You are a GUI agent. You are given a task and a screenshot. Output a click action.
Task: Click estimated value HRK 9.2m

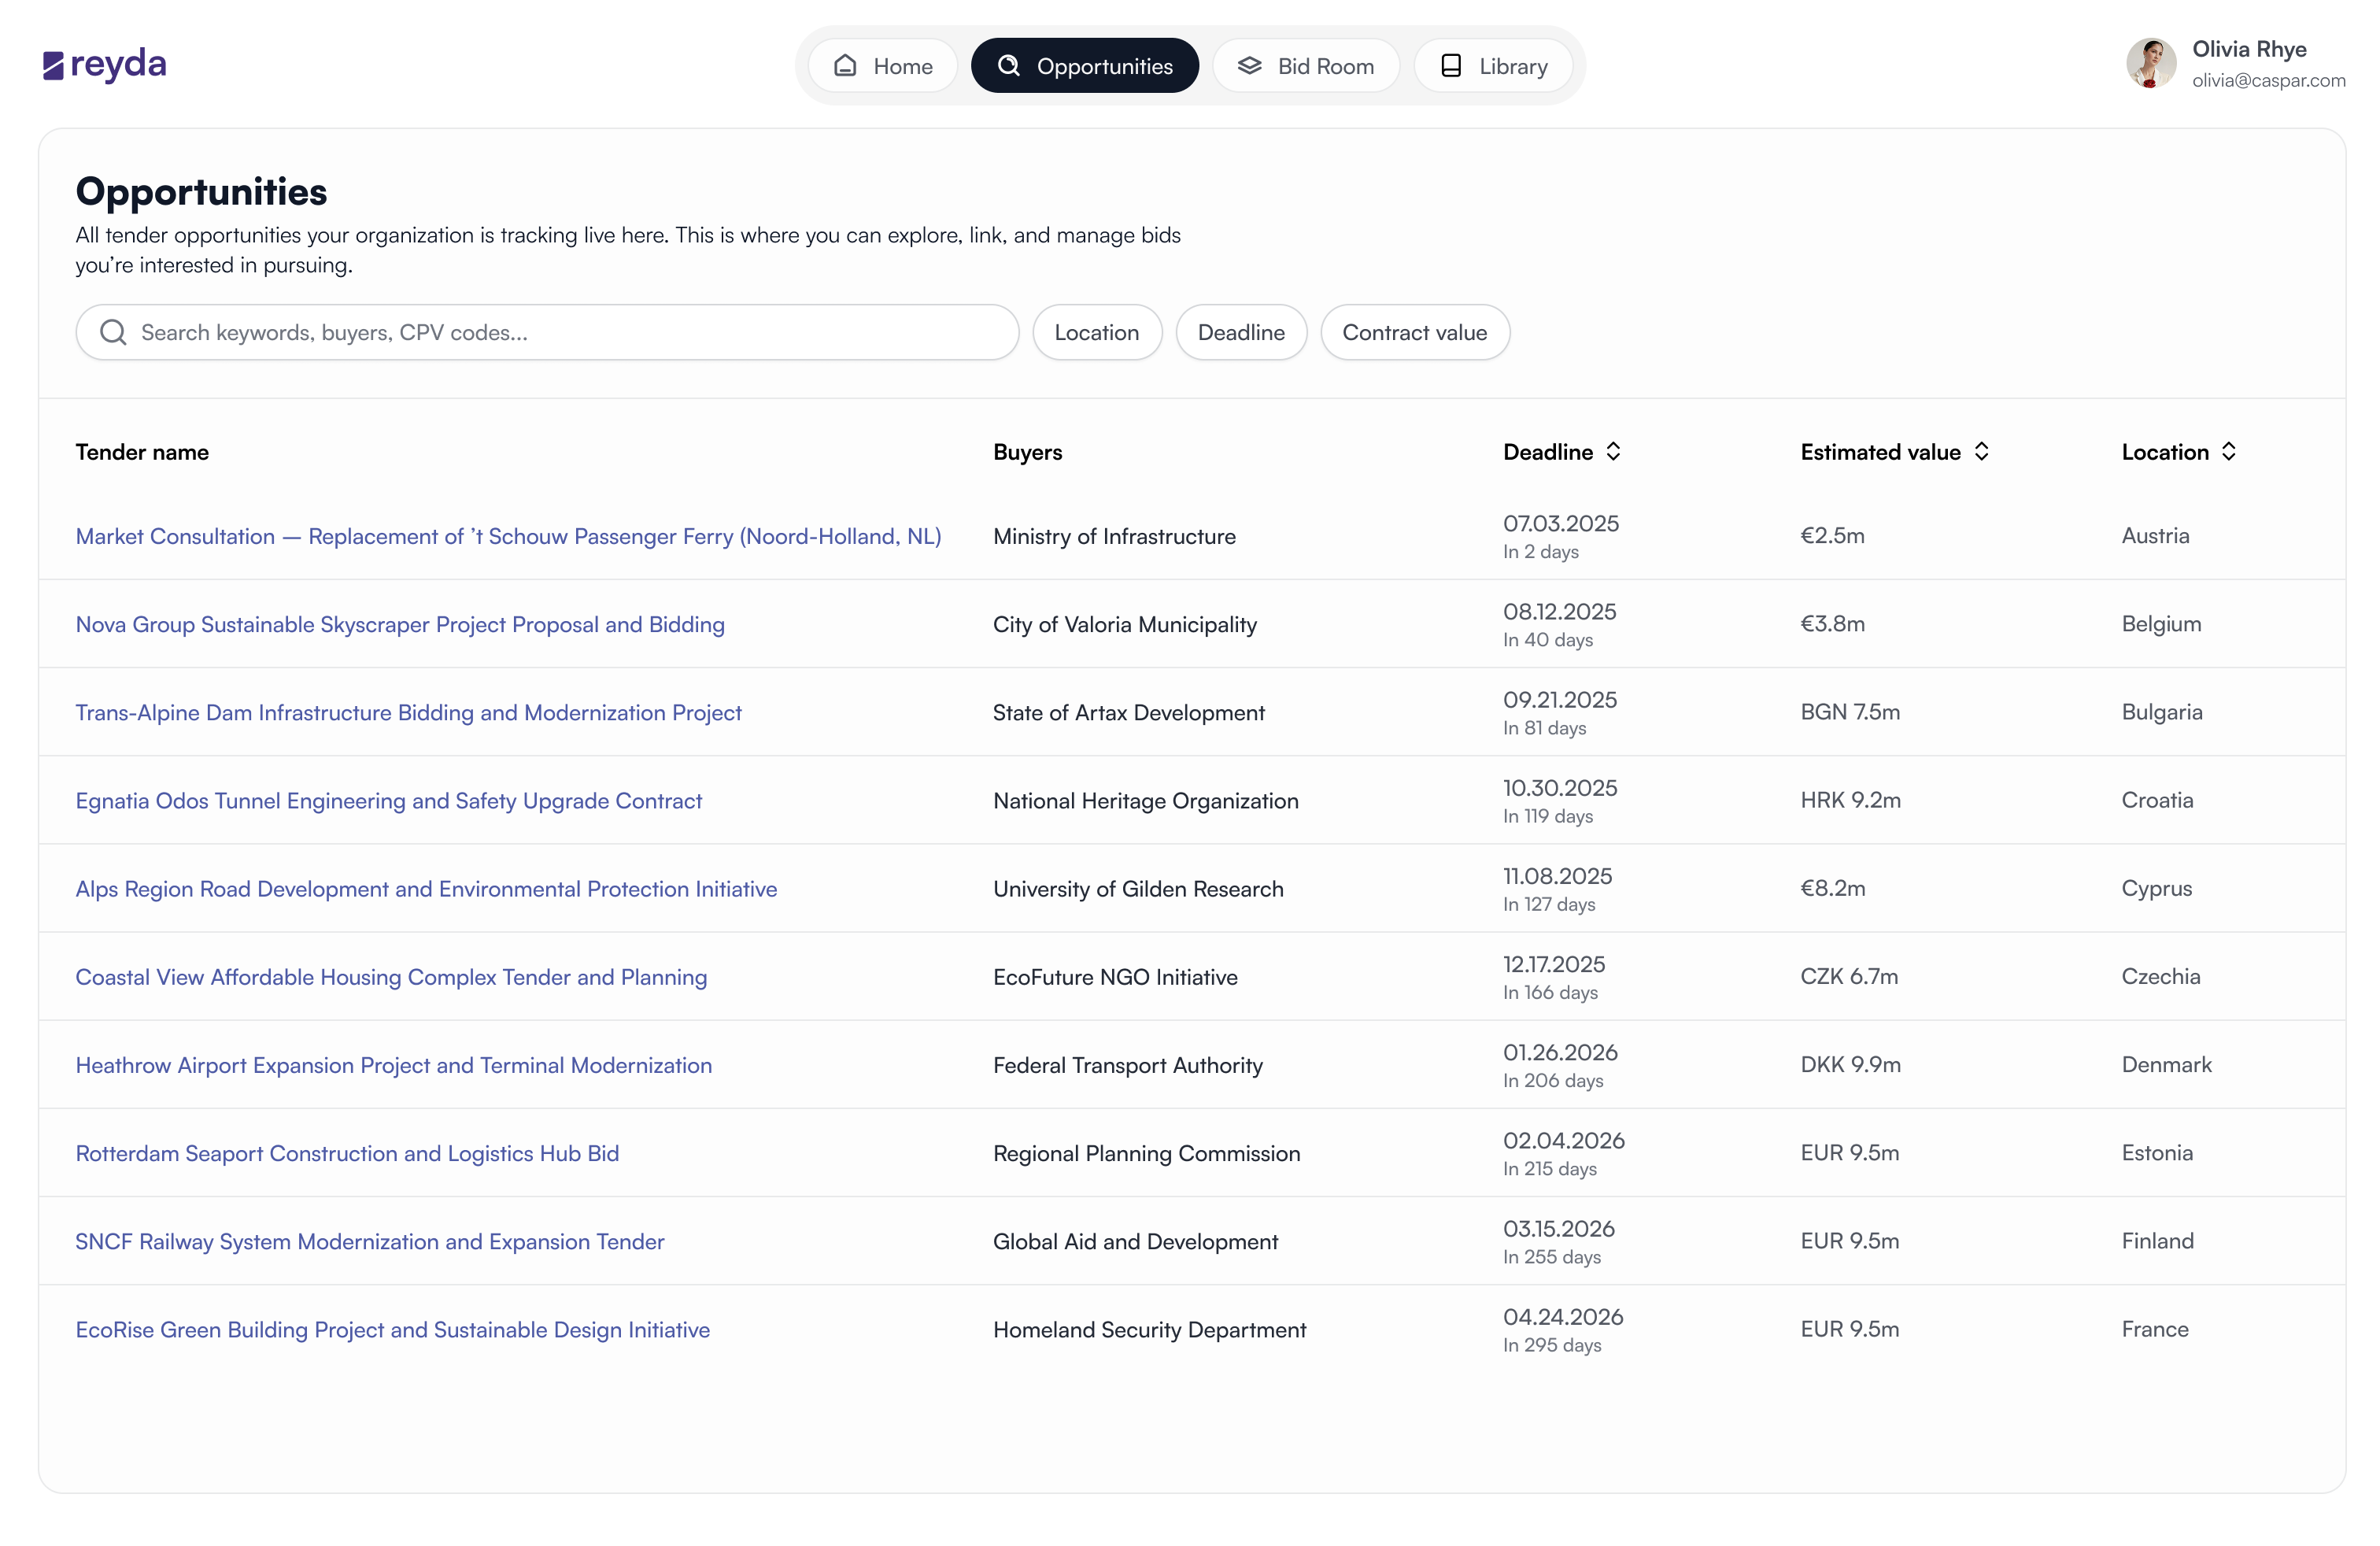coord(1850,800)
